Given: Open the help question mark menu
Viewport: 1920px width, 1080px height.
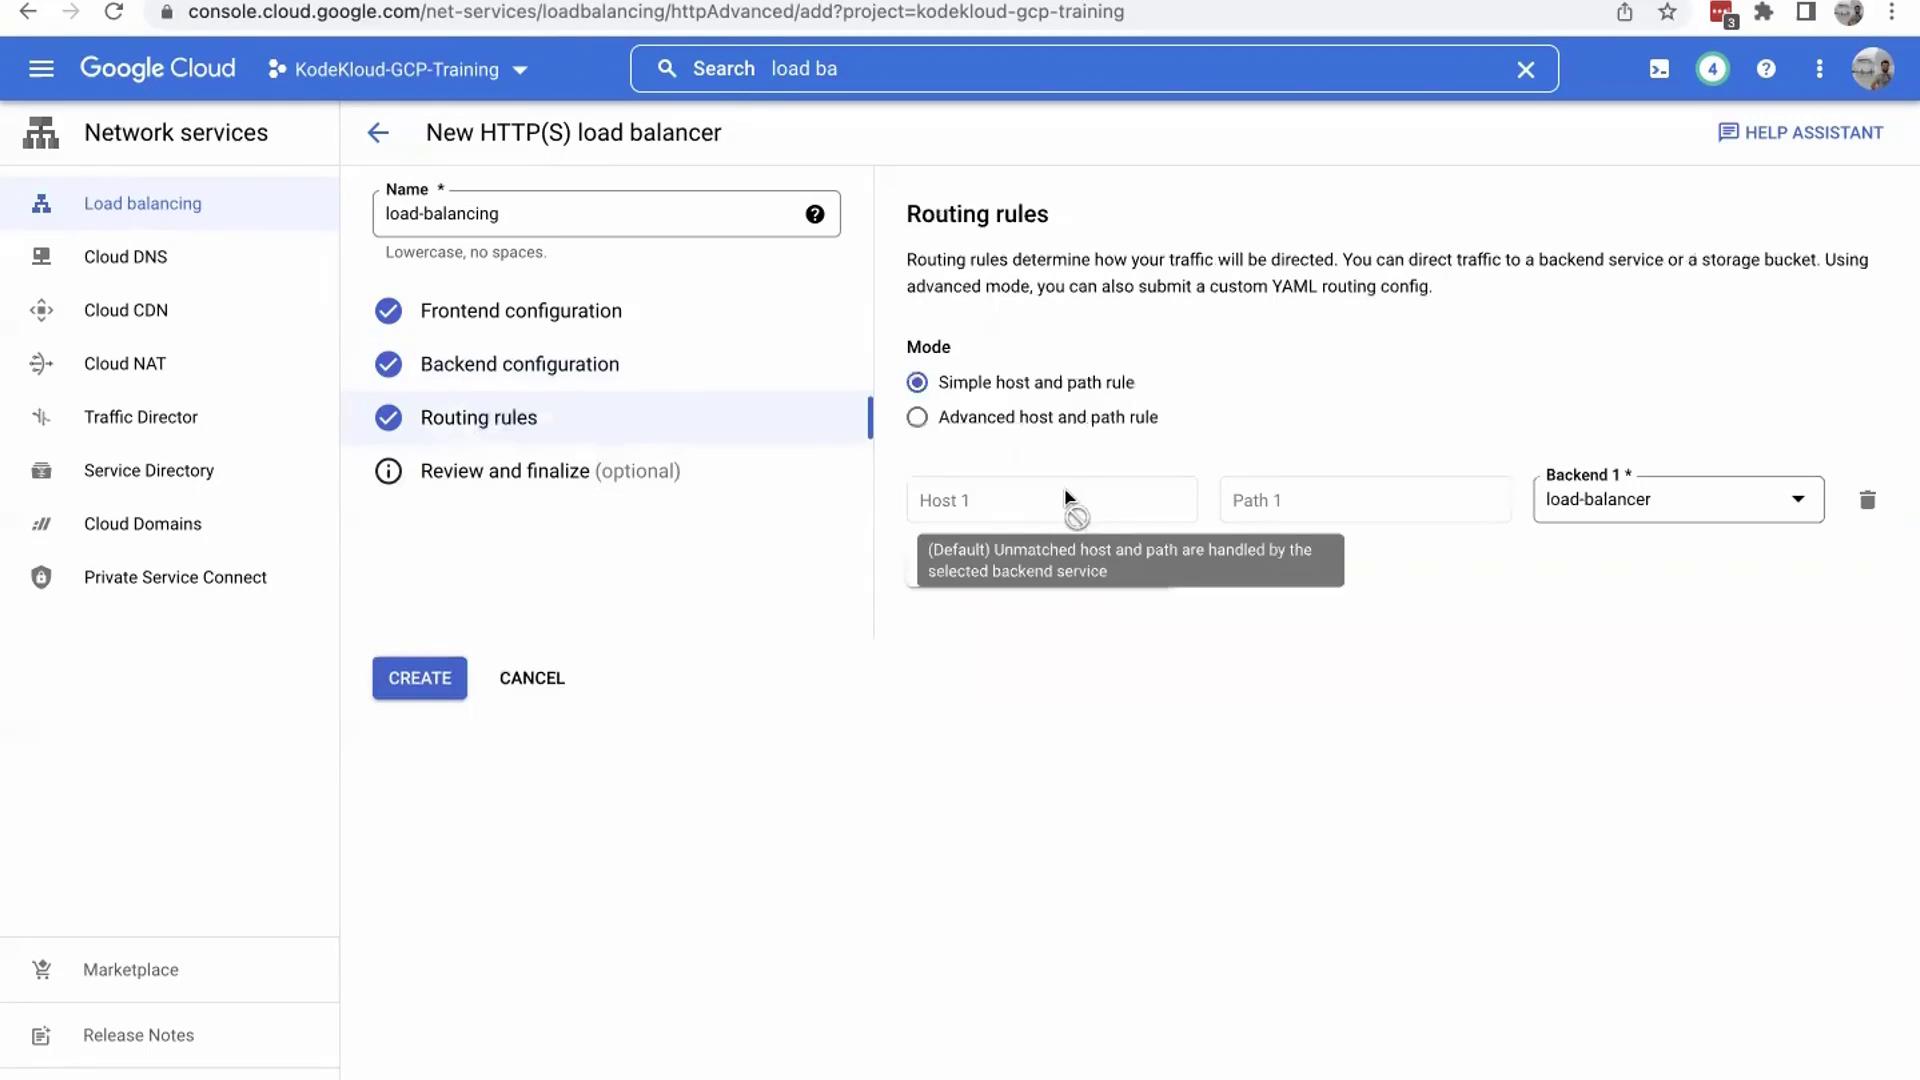Looking at the screenshot, I should tap(1766, 69).
